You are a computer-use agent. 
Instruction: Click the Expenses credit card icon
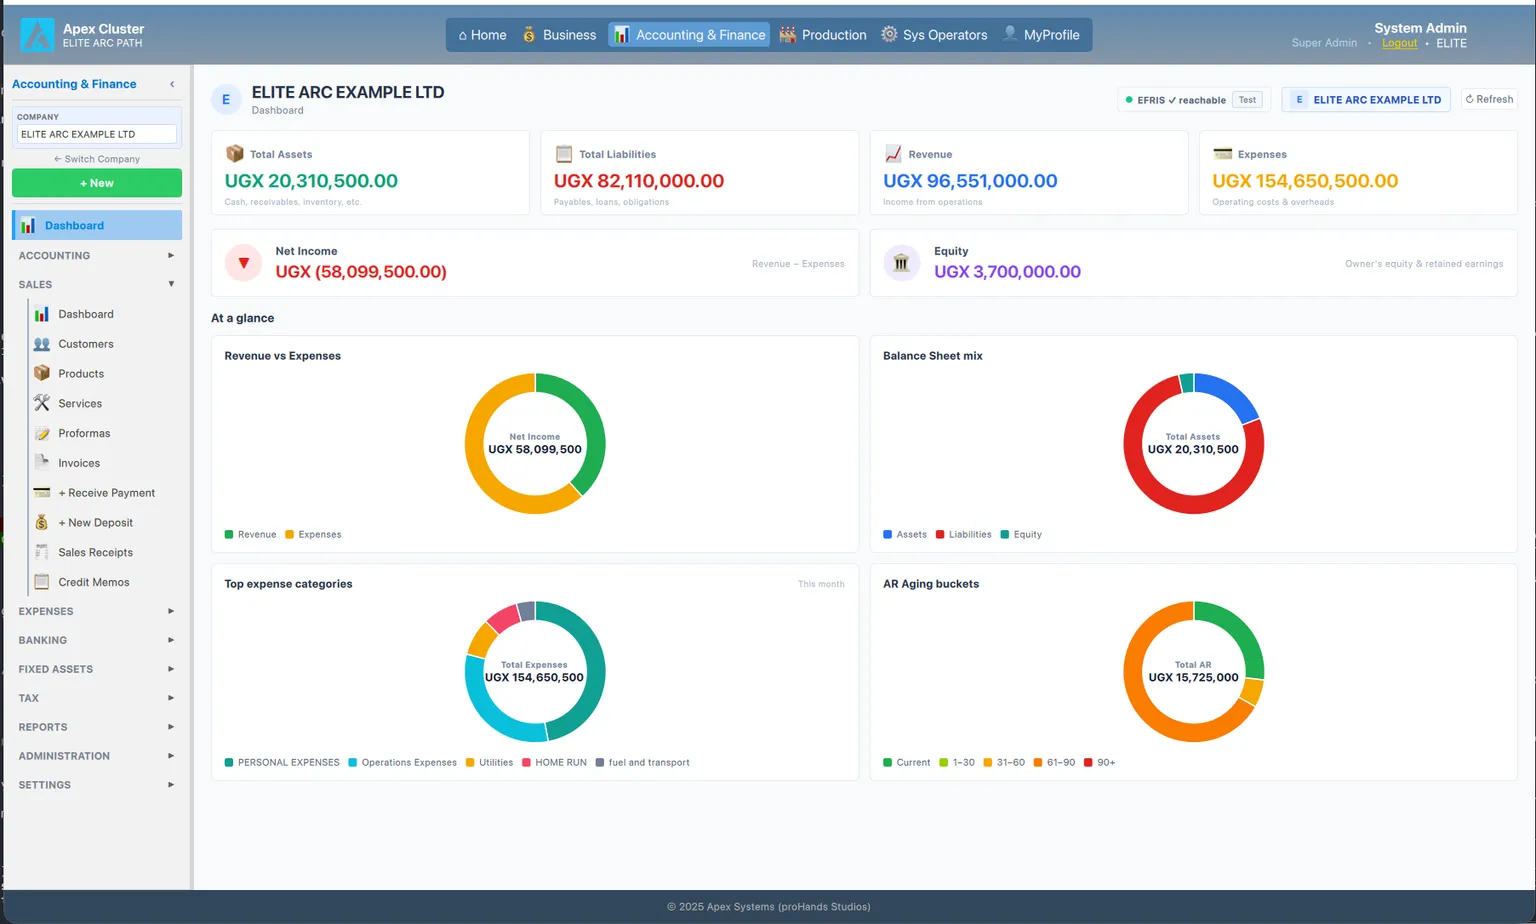click(x=1222, y=153)
